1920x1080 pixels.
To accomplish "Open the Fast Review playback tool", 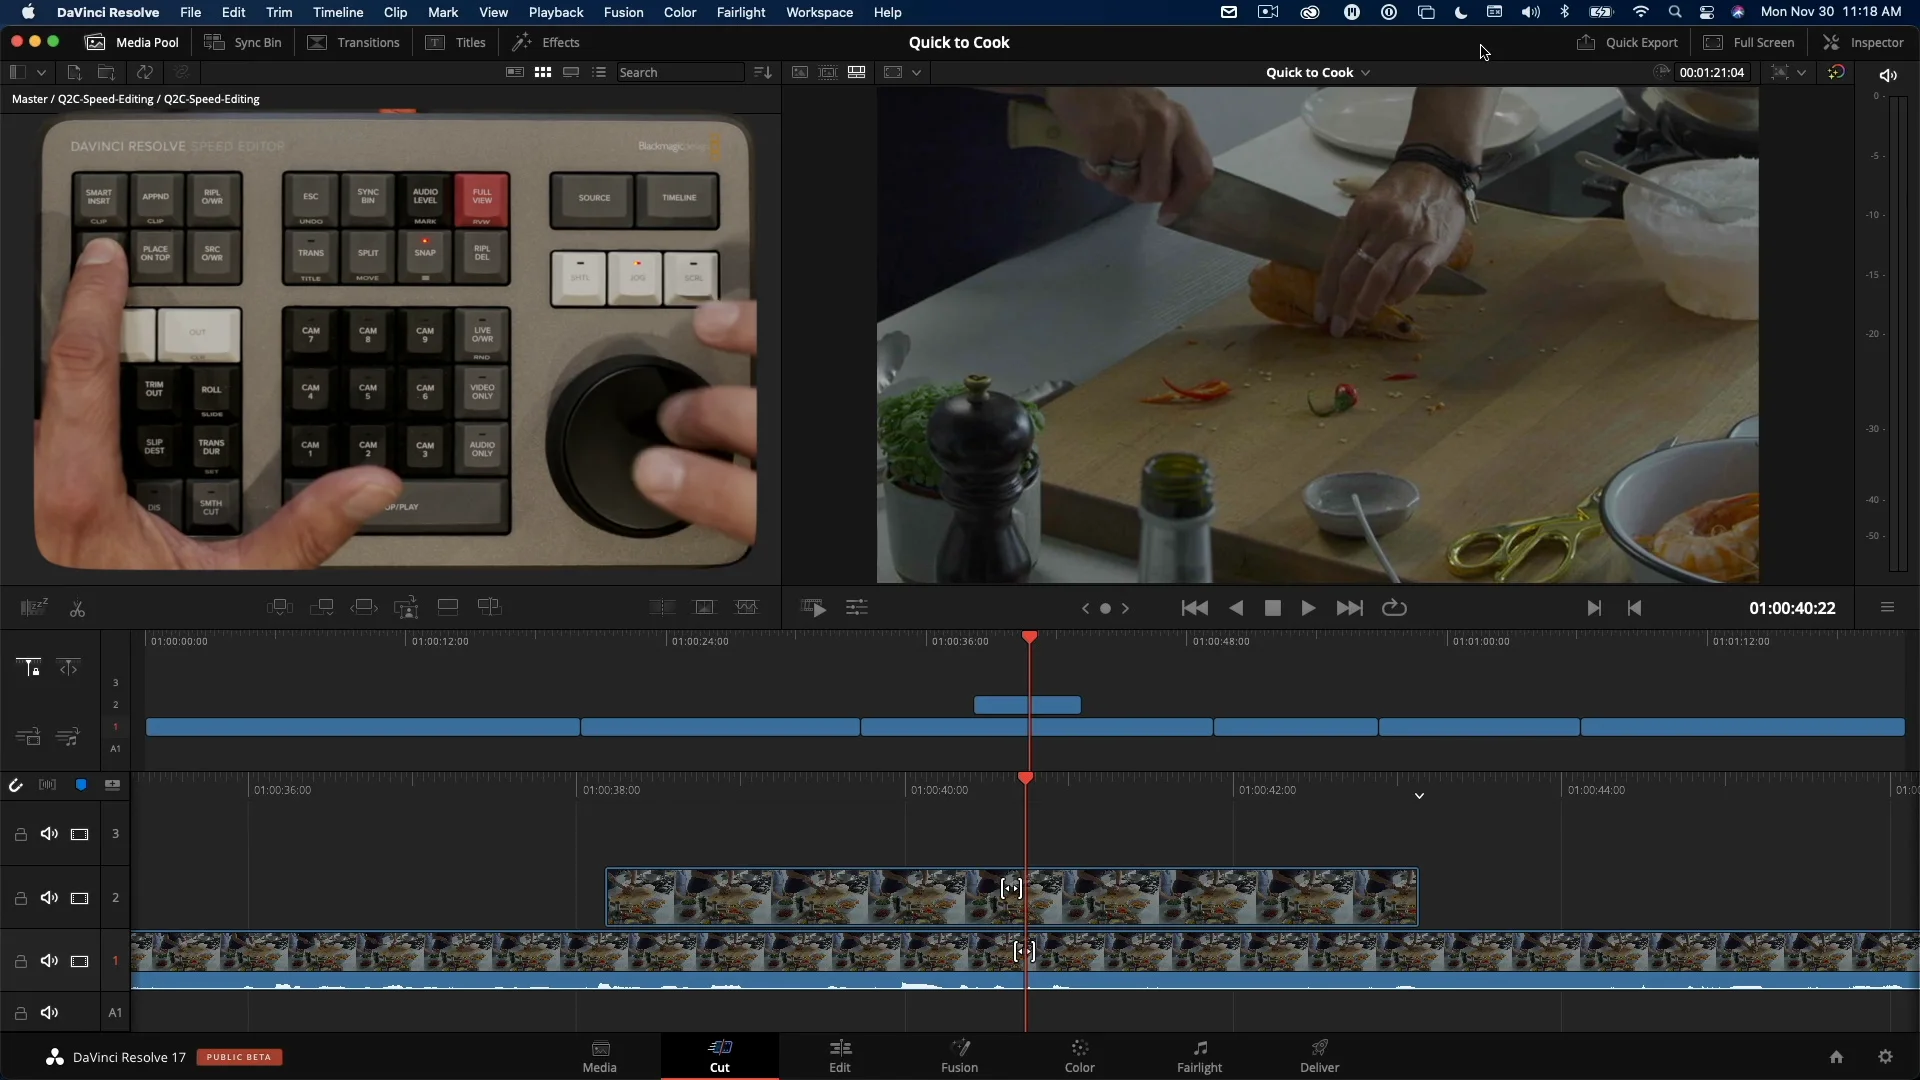I will pyautogui.click(x=814, y=608).
